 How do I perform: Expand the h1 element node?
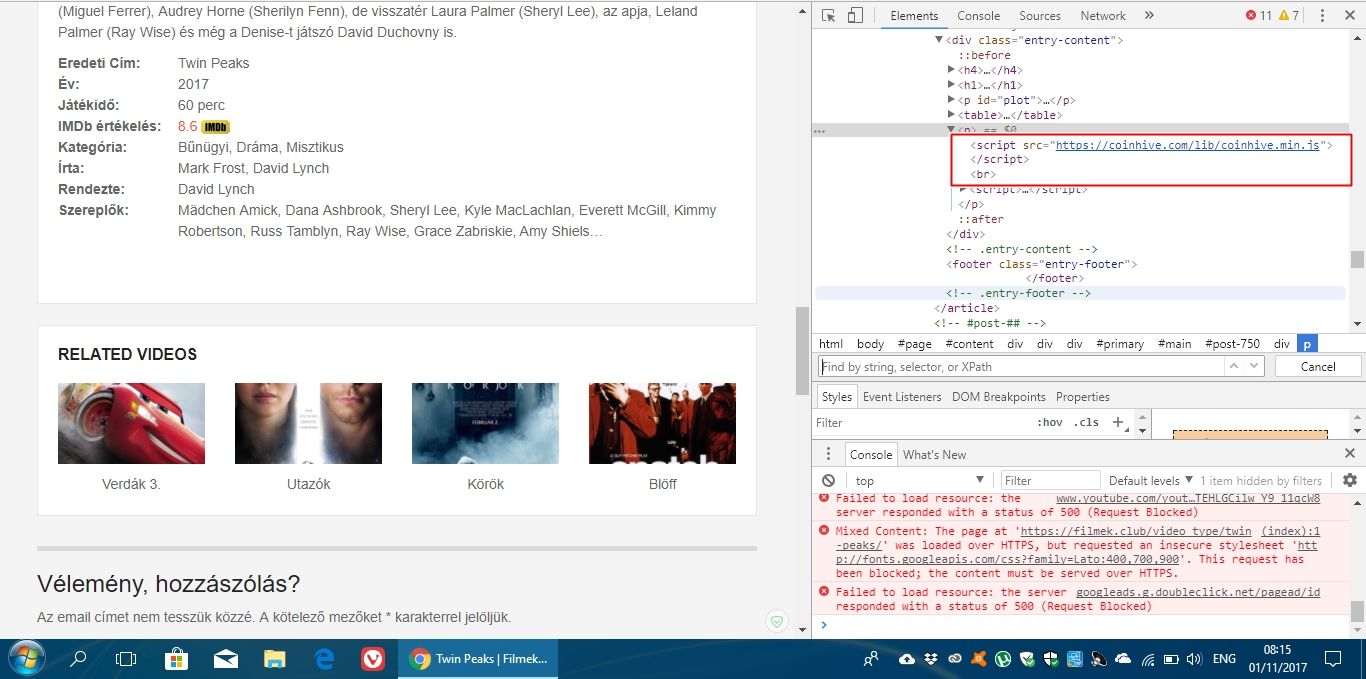tap(951, 85)
